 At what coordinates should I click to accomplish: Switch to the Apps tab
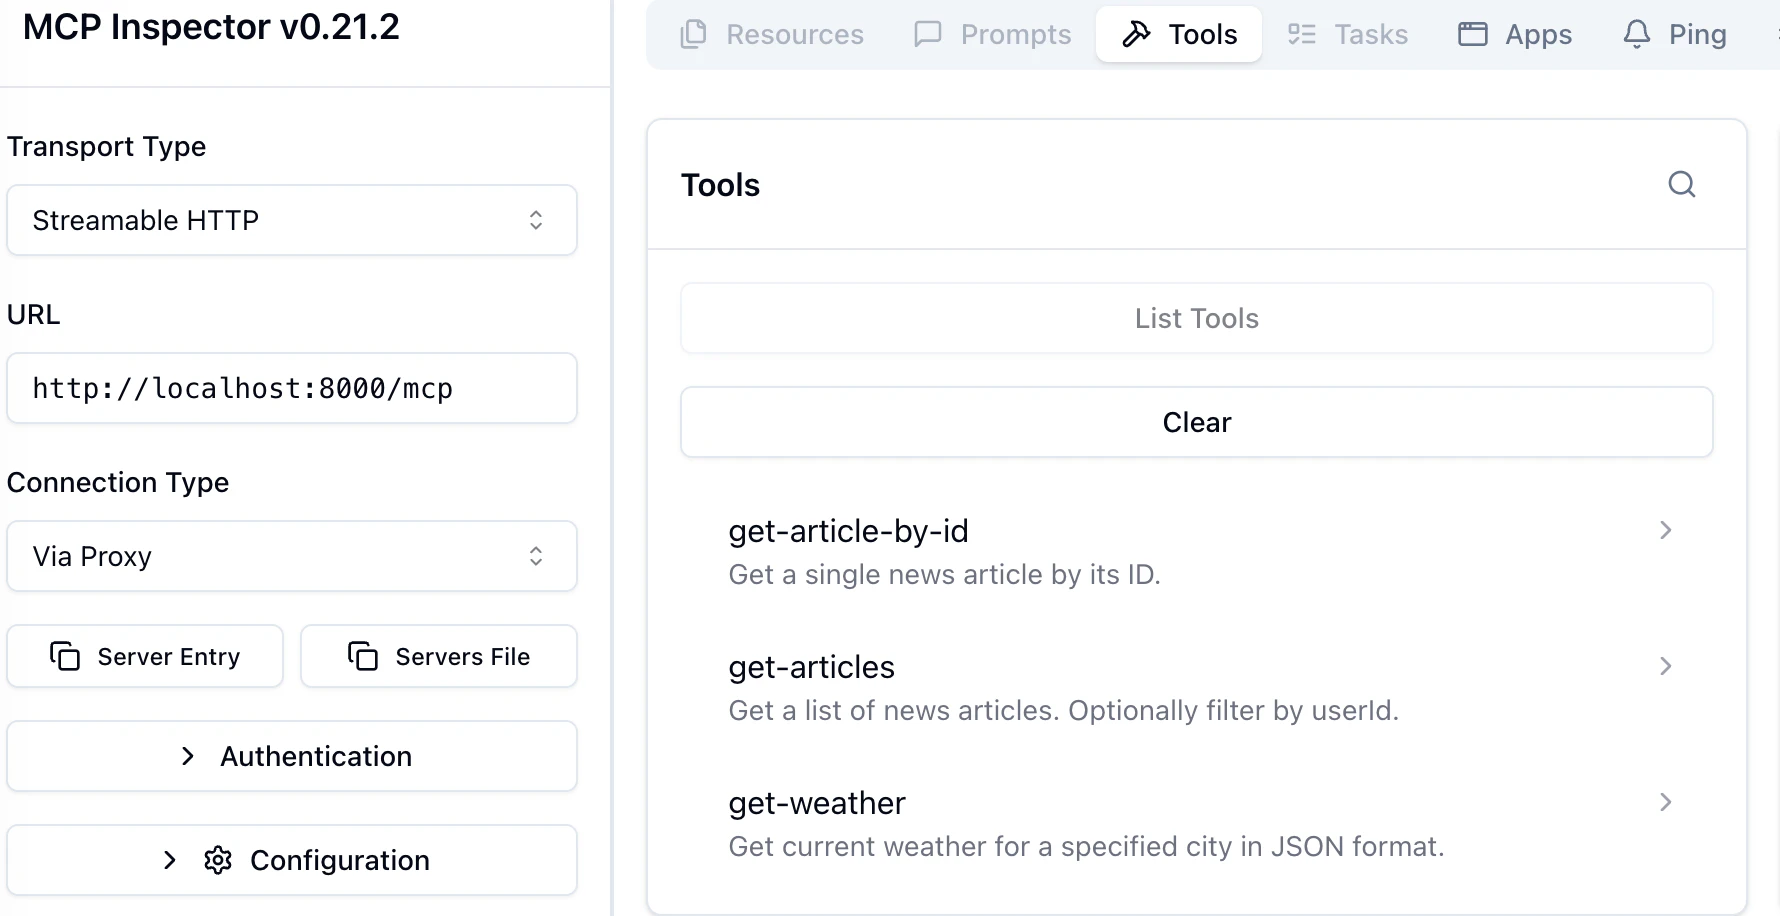[x=1515, y=34]
